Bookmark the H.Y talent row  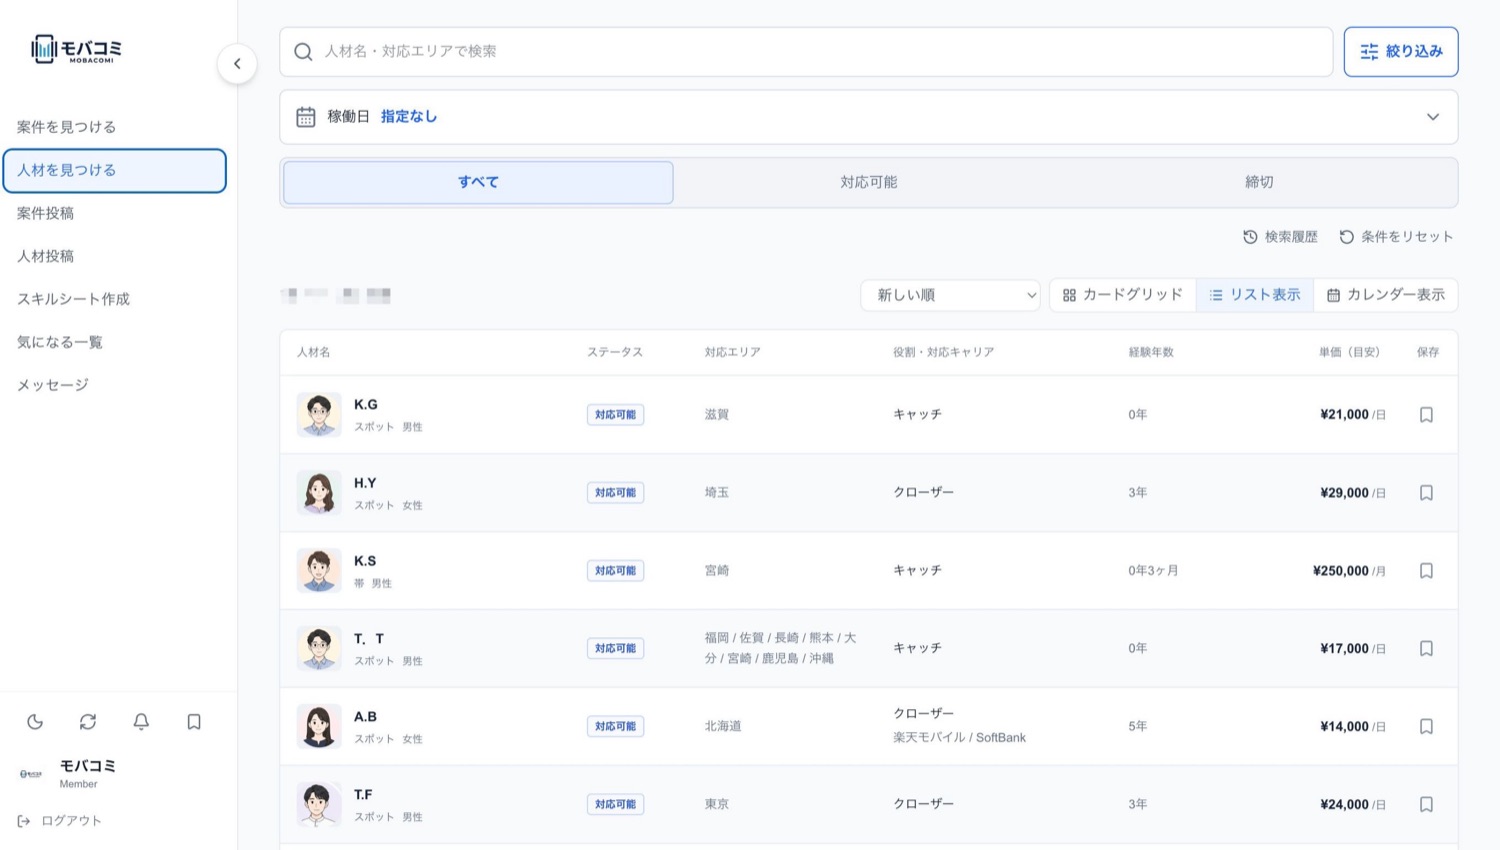click(x=1427, y=493)
